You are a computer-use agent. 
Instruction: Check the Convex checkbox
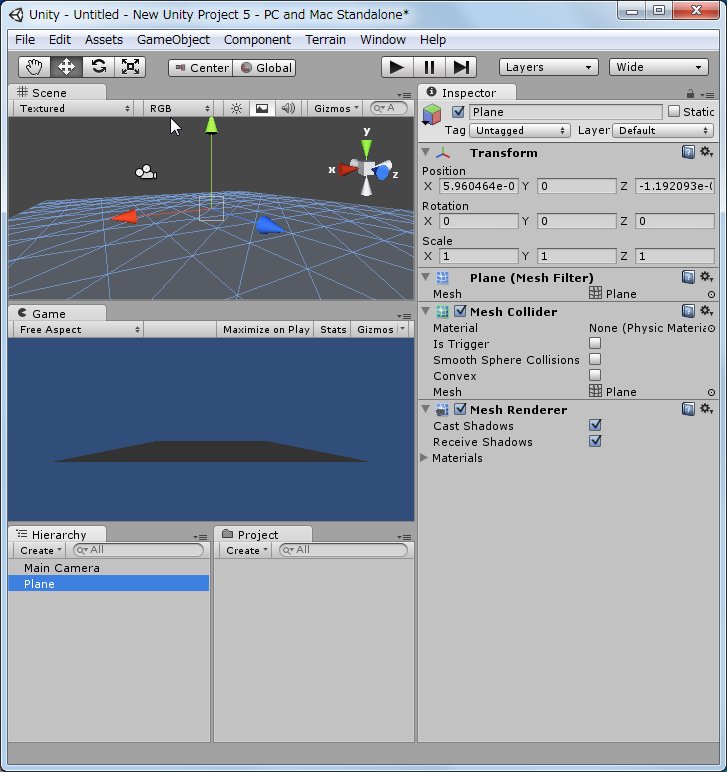[x=595, y=376]
